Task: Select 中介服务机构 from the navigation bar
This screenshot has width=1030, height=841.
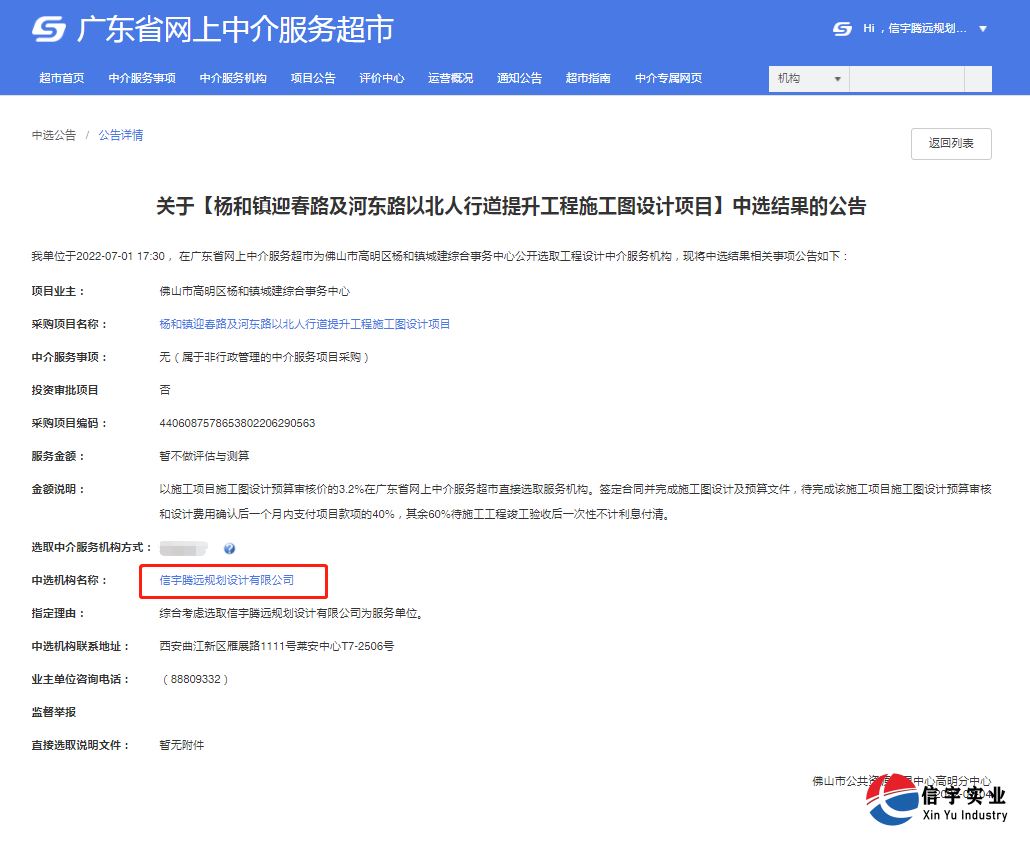Action: [x=233, y=78]
